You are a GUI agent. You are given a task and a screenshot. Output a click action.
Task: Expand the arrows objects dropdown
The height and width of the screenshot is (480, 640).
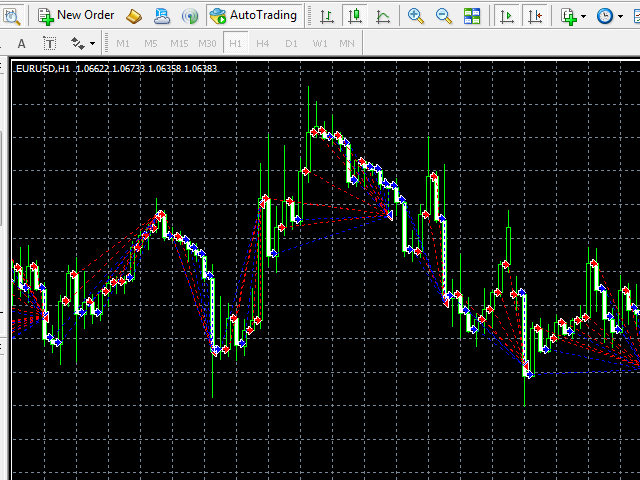(83, 43)
